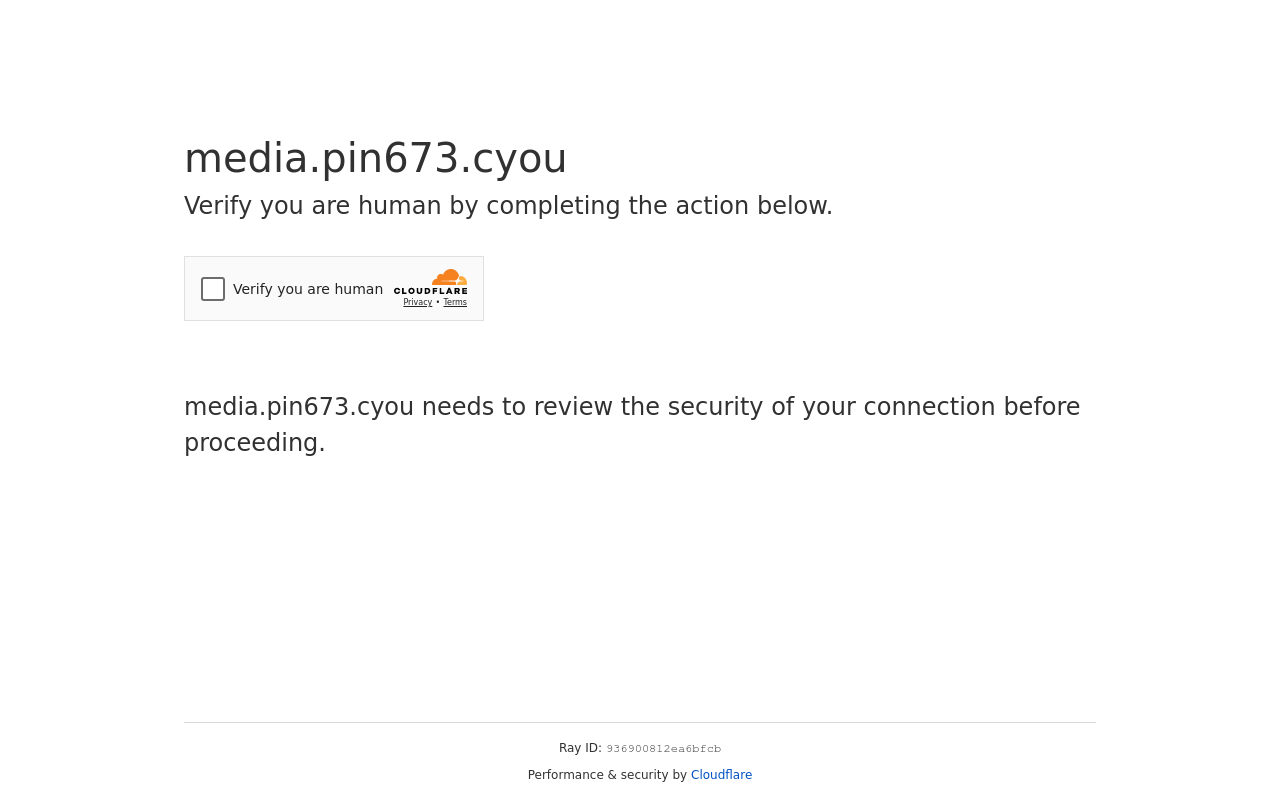Click the 'Verify you are human' label text
The width and height of the screenshot is (1280, 800).
point(308,289)
